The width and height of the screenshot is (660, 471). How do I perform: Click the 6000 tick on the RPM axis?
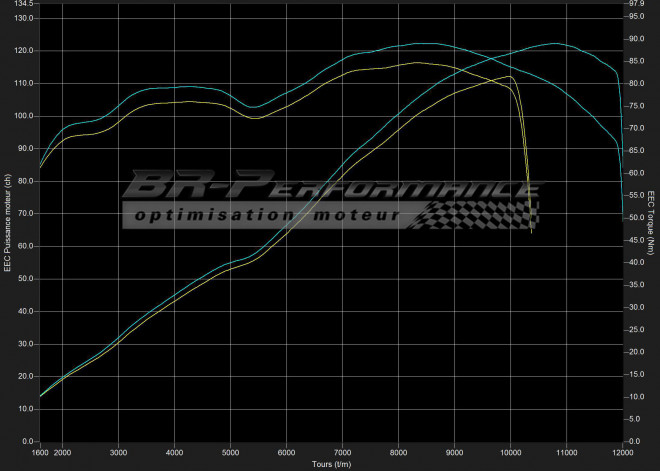286,452
